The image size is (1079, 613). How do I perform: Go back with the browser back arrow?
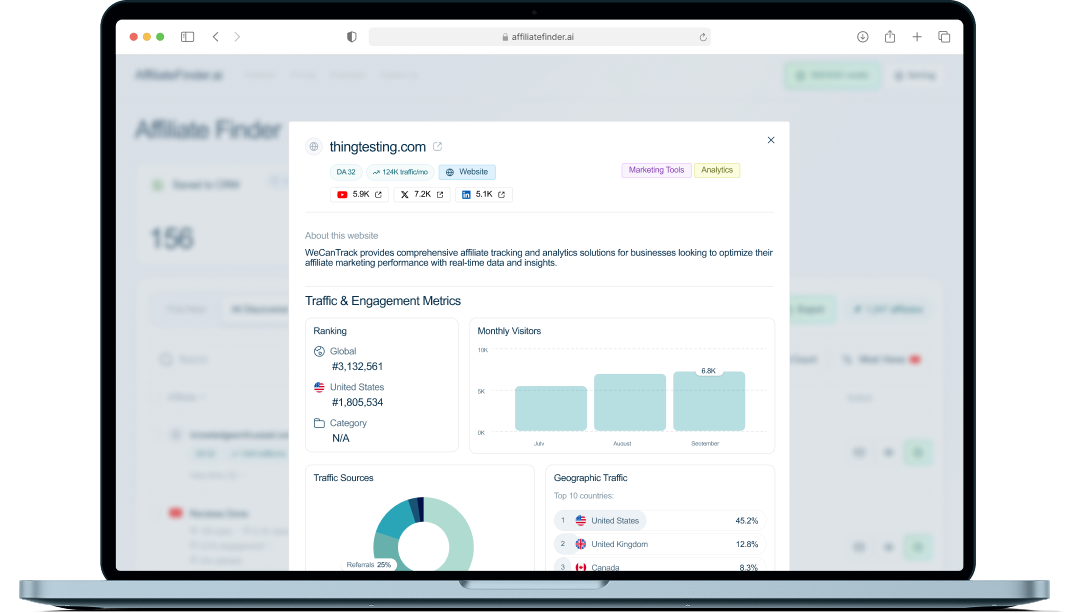(215, 36)
